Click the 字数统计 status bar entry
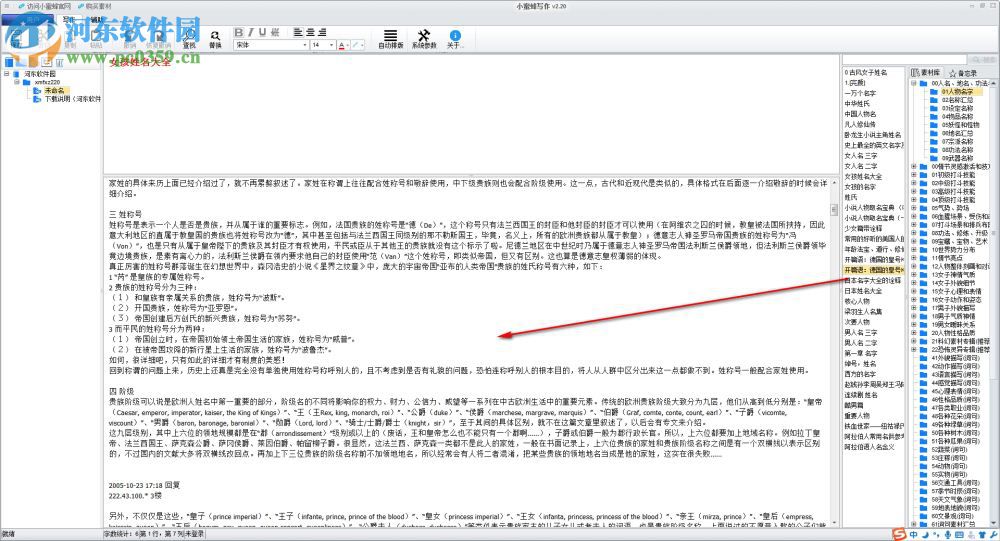 pos(119,534)
